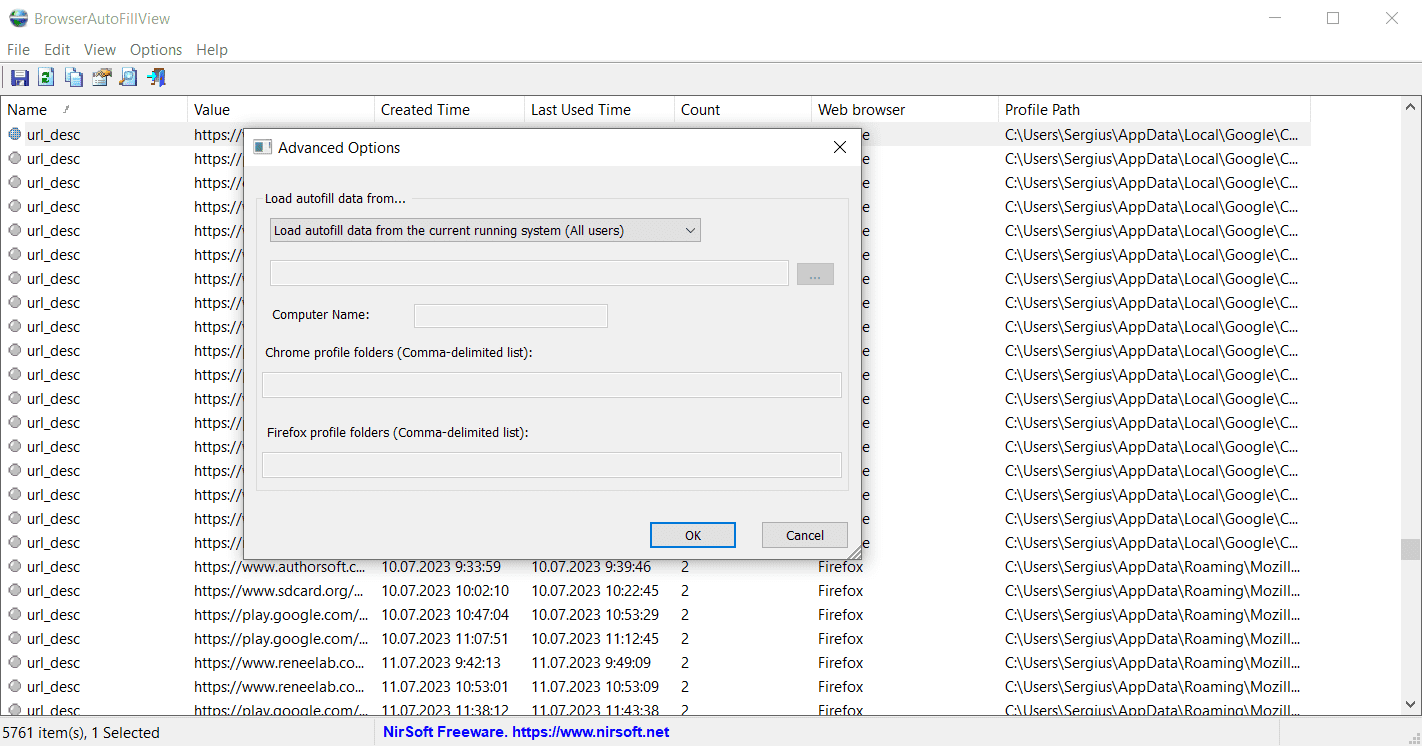Screen dimensions: 1422x746
Task: Sort by the Profile Path column header
Action: (1155, 110)
